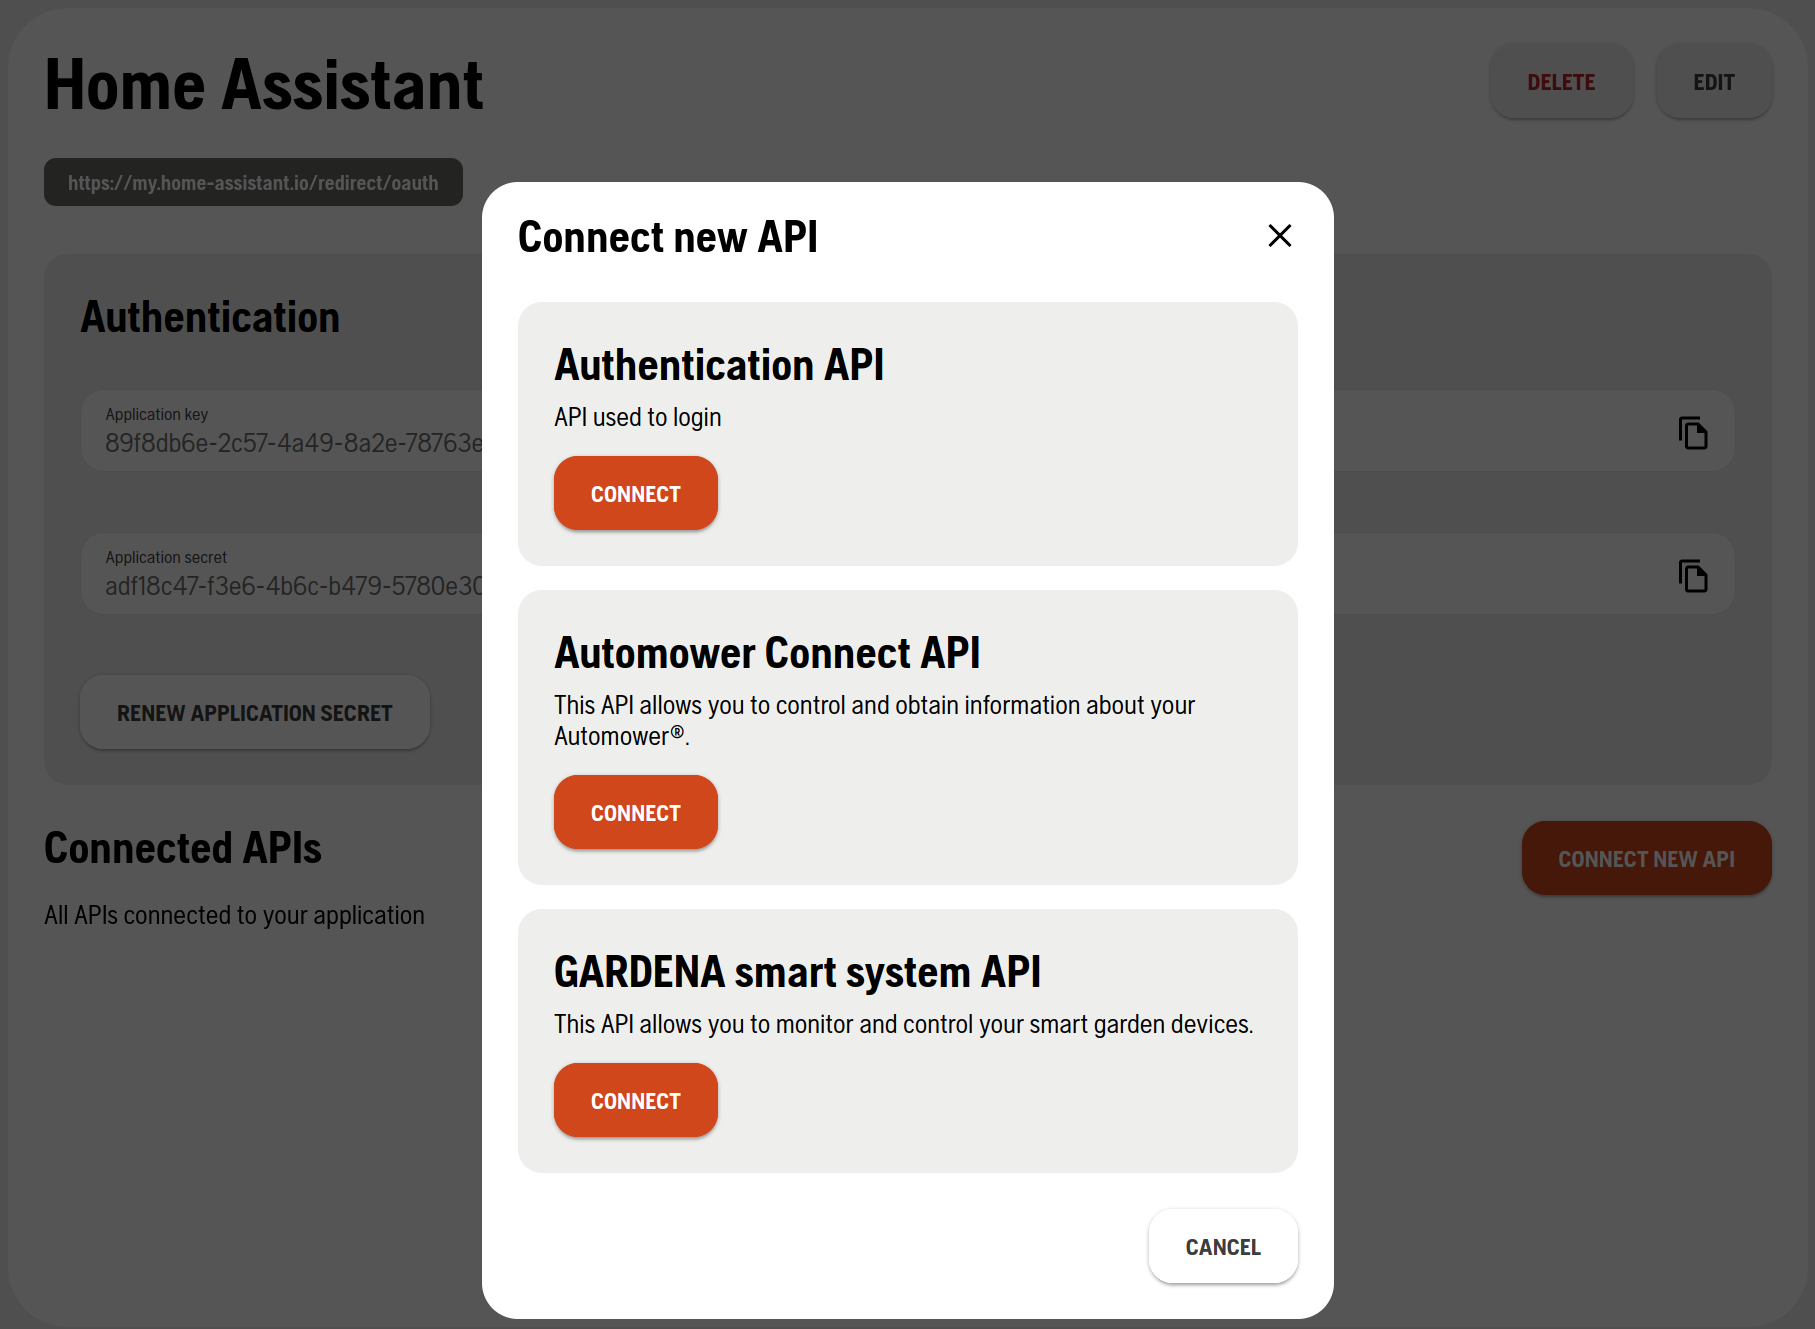Delete the Home Assistant application
Viewport: 1815px width, 1329px height.
1561,81
